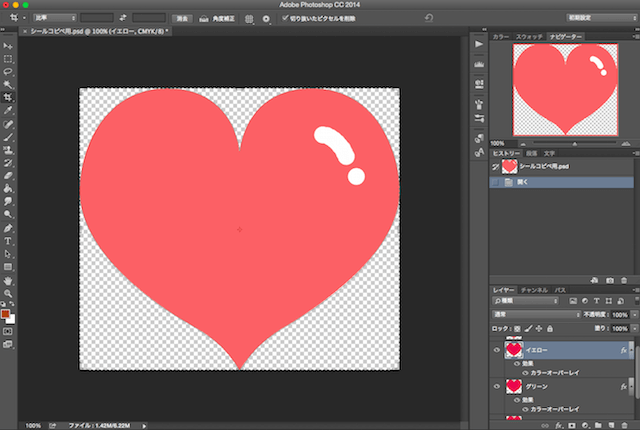Toggle lock position
This screenshot has width=640, height=430.
click(539, 329)
